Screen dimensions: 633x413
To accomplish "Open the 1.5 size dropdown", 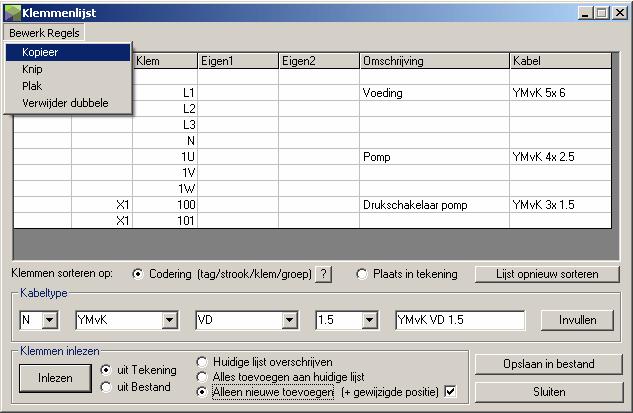I will [369, 320].
